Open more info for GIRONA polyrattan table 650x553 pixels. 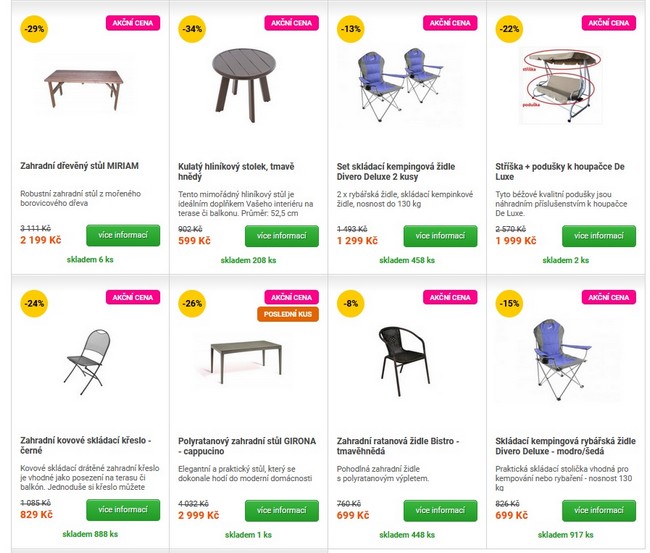pos(281,510)
